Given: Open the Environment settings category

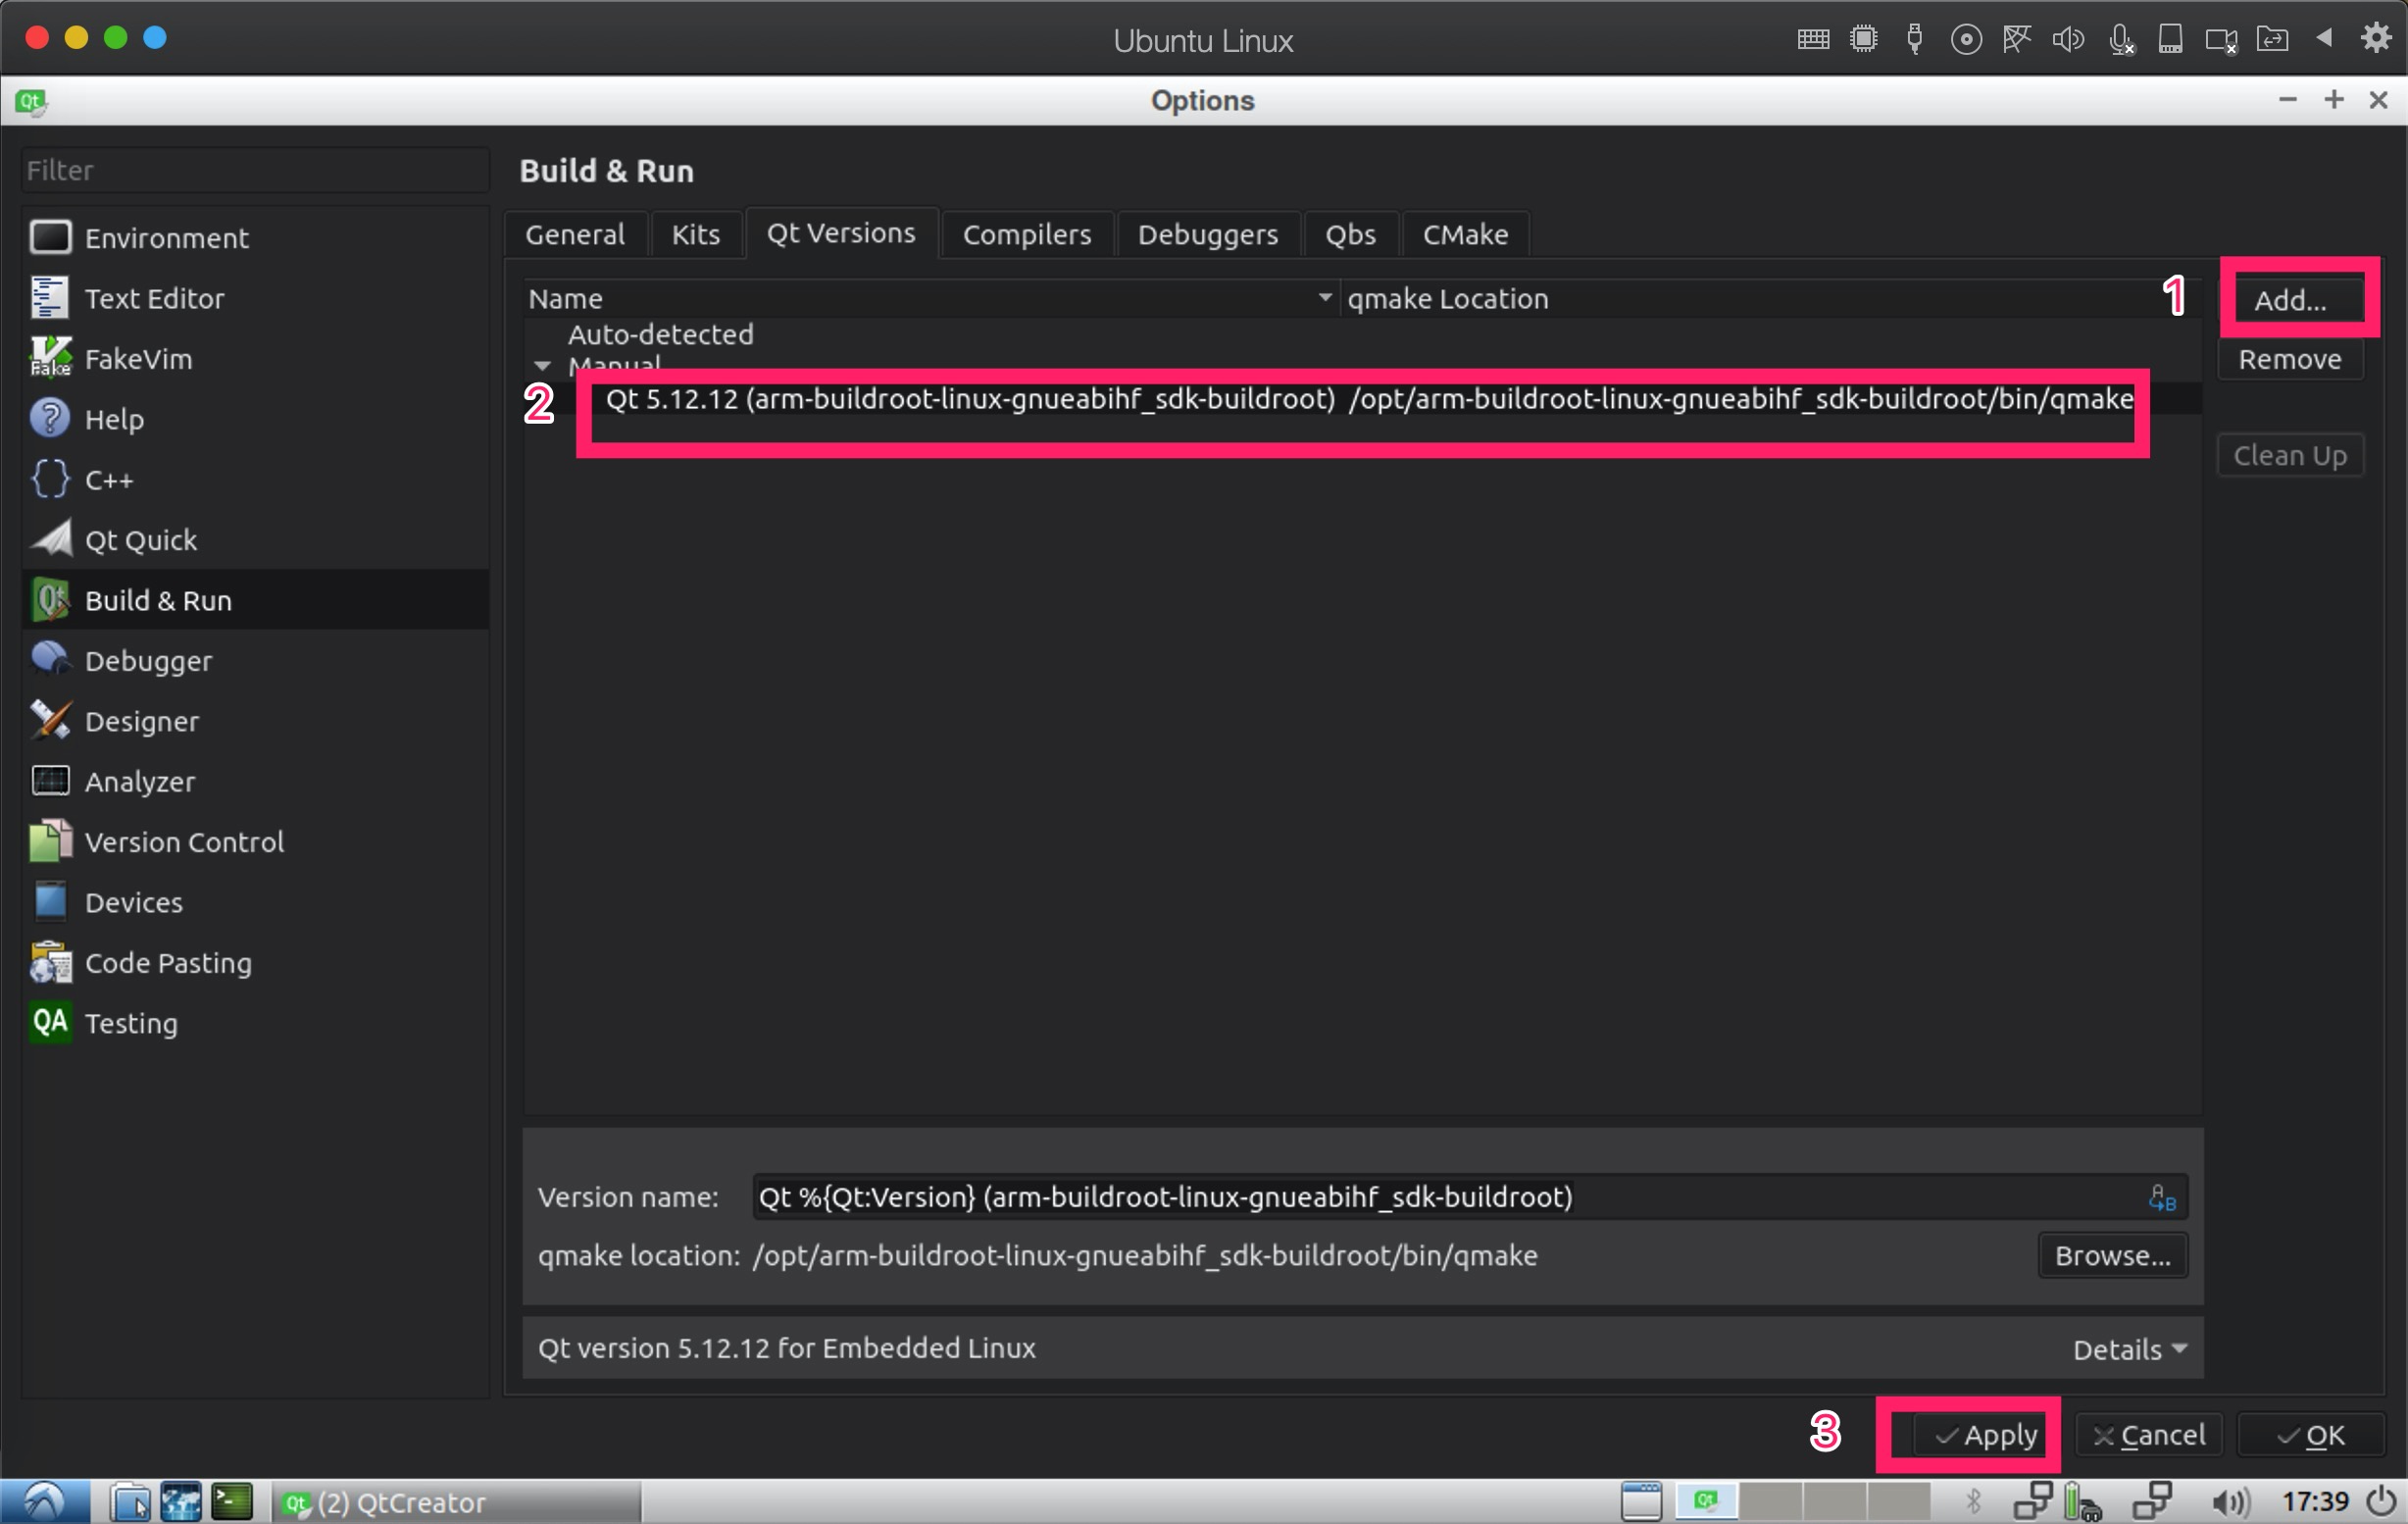Looking at the screenshot, I should pyautogui.click(x=255, y=238).
